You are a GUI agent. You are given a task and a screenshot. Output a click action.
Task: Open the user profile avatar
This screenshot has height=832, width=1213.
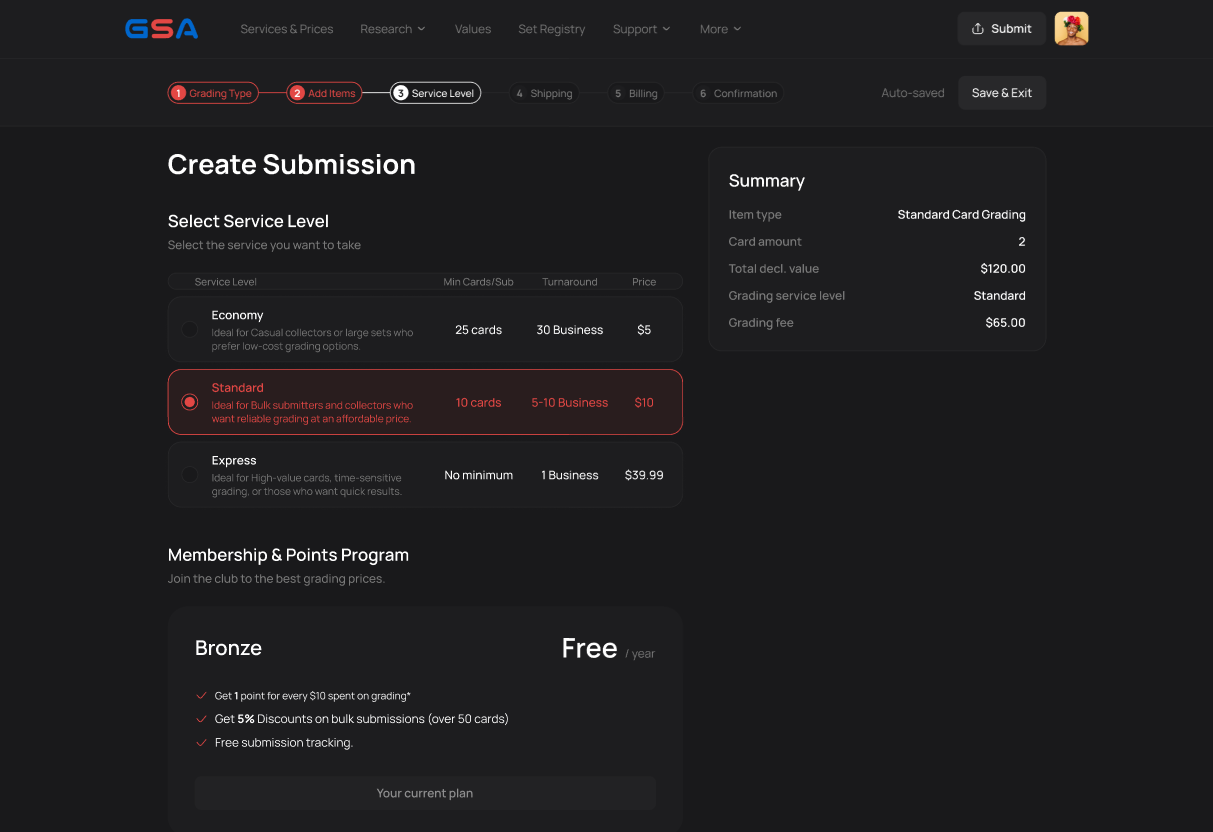[1071, 29]
